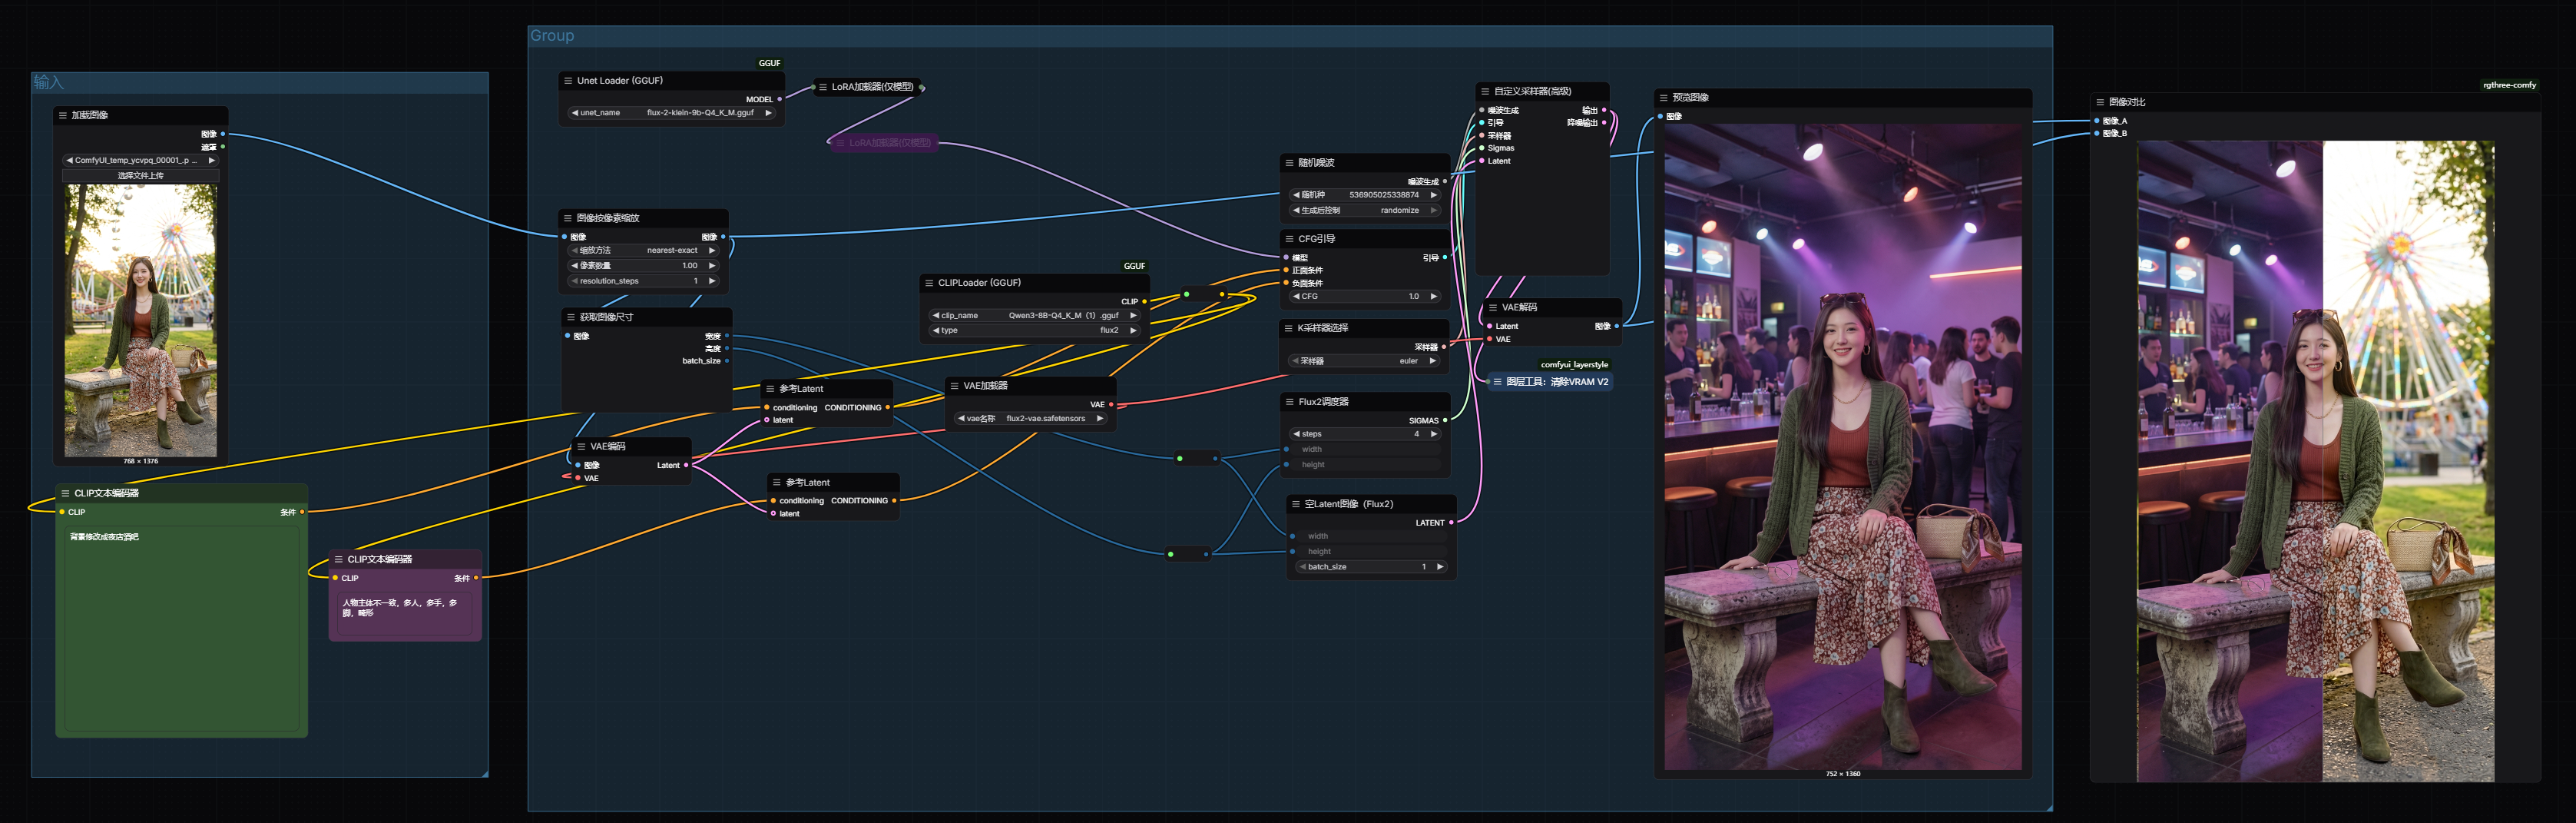Click the CLIP output socket on CLIPLoader
2576x823 pixels.
(x=1144, y=301)
